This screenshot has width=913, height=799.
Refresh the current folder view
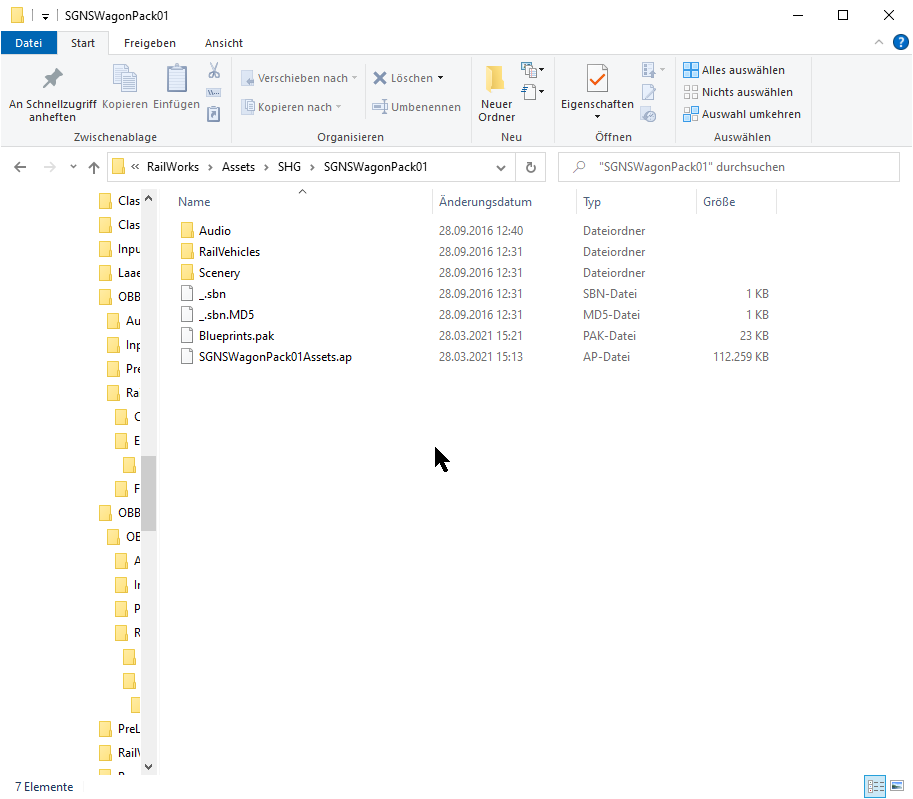530,167
